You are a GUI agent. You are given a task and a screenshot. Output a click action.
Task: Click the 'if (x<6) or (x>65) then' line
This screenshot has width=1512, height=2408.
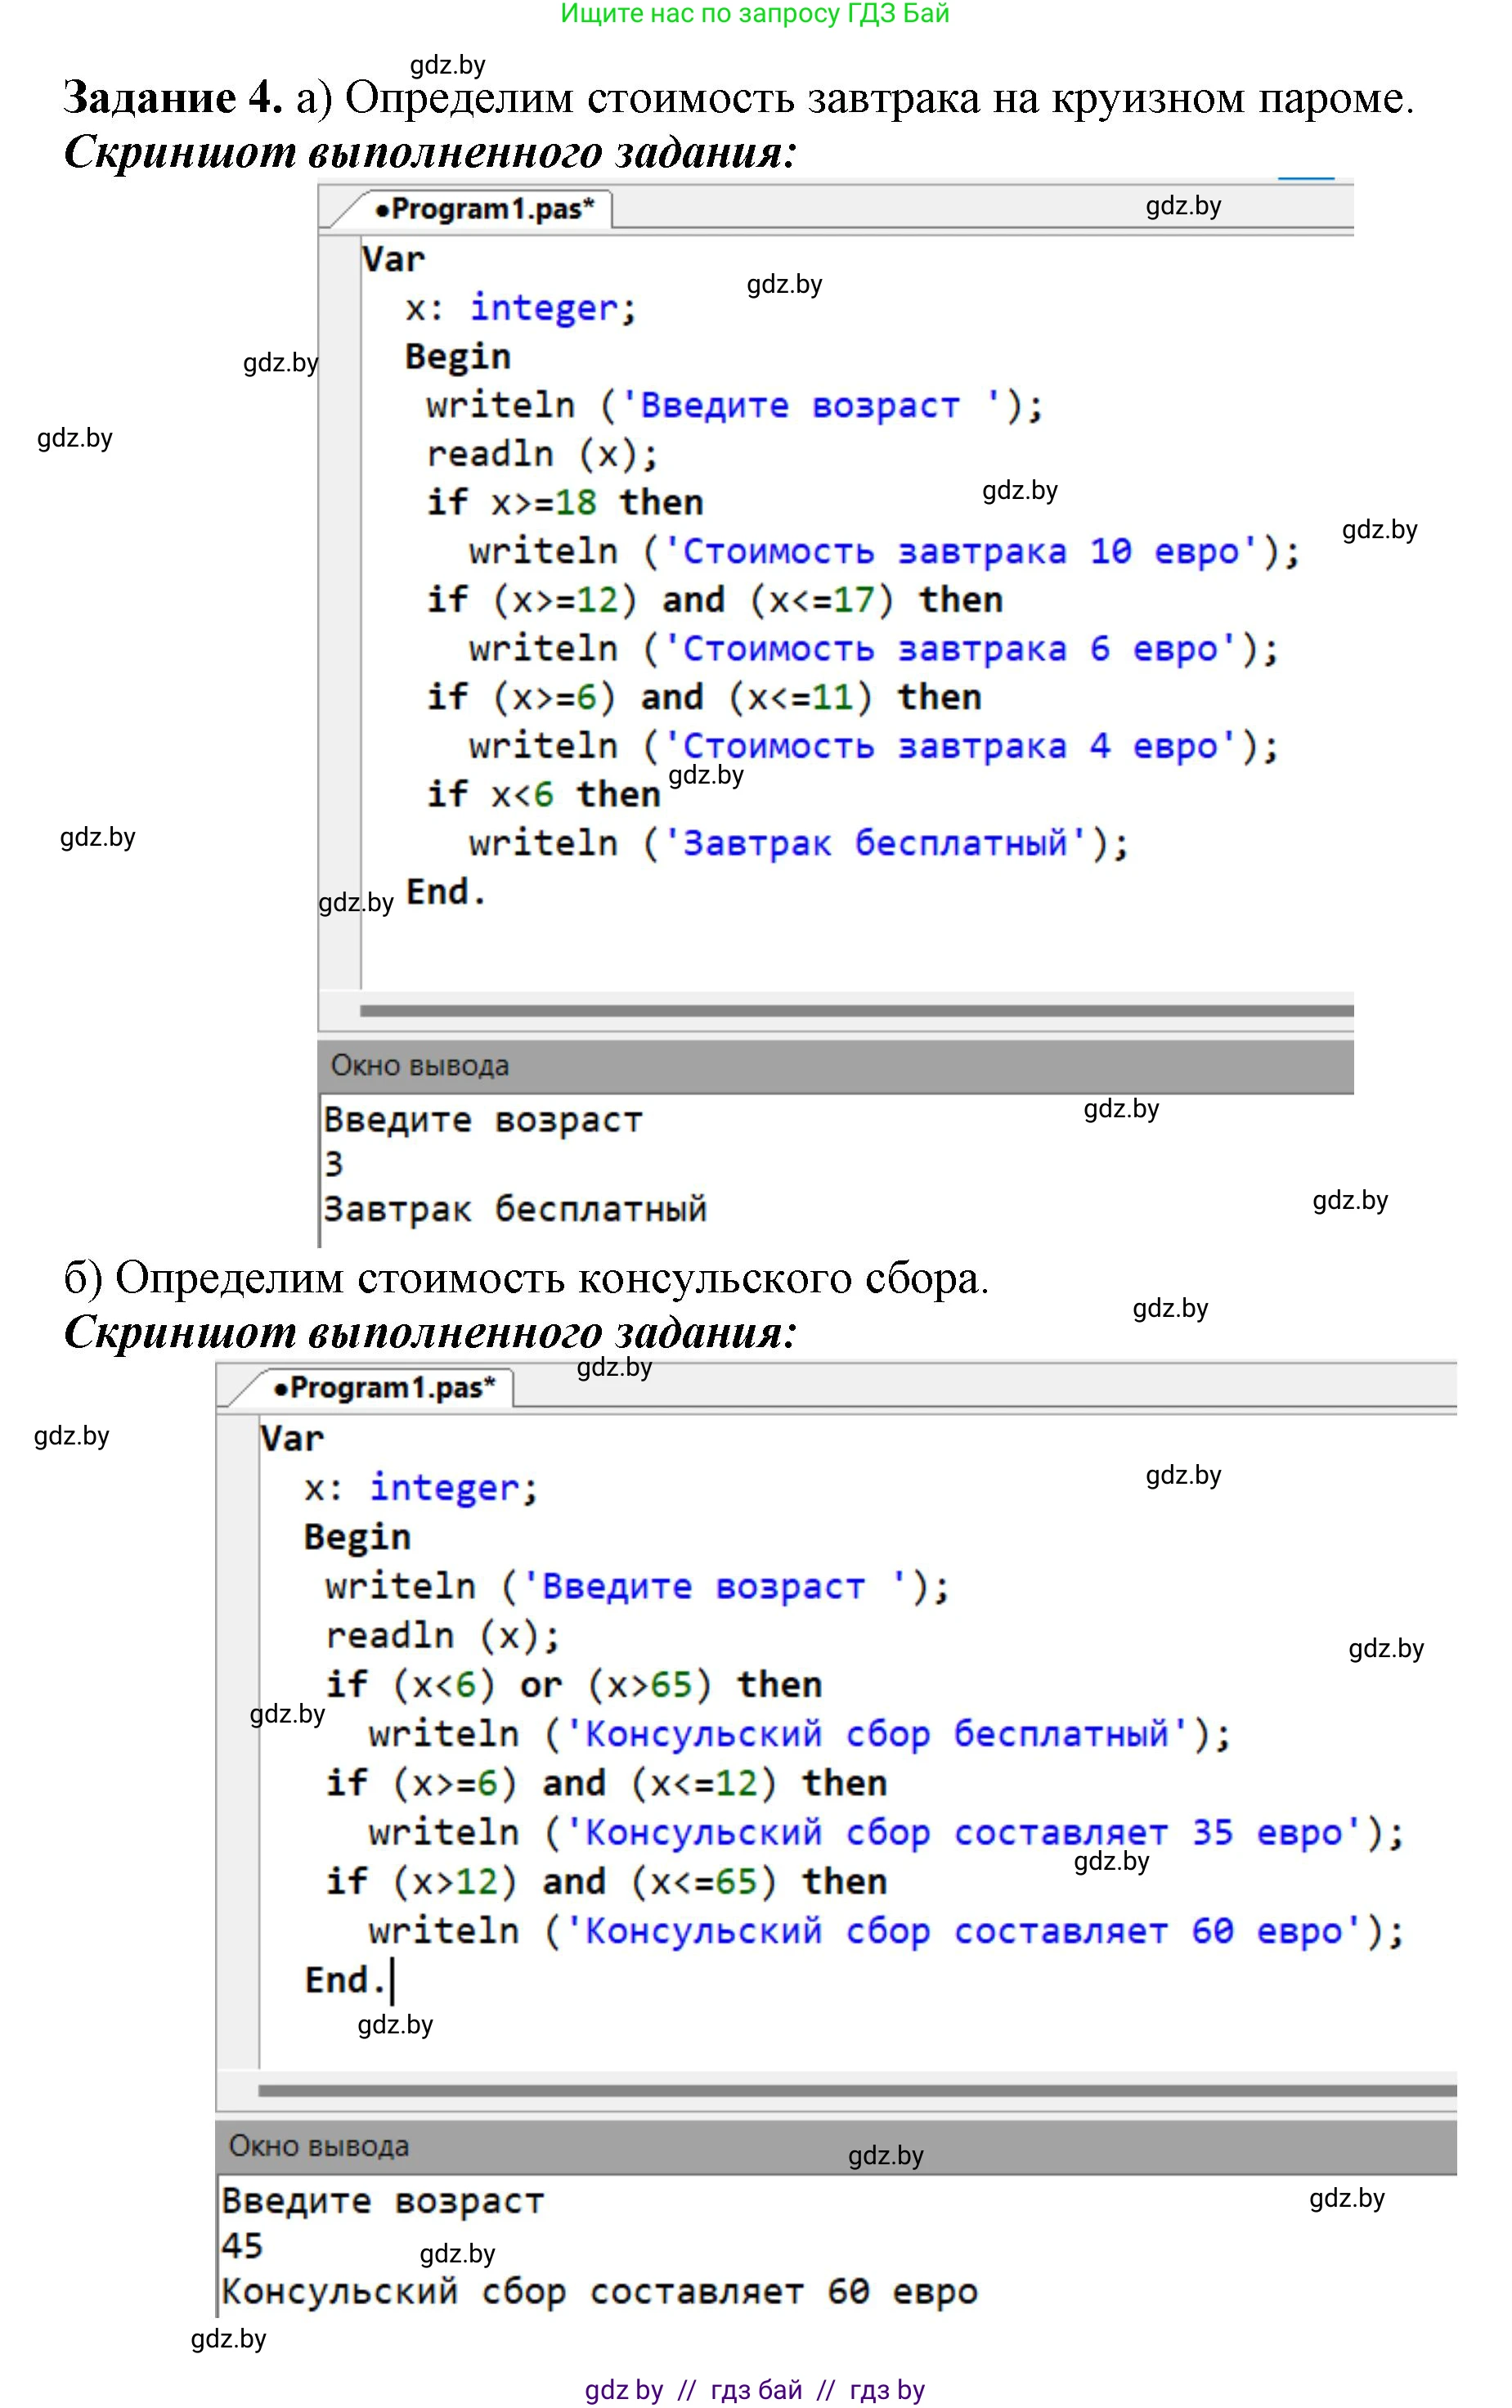tap(574, 1685)
